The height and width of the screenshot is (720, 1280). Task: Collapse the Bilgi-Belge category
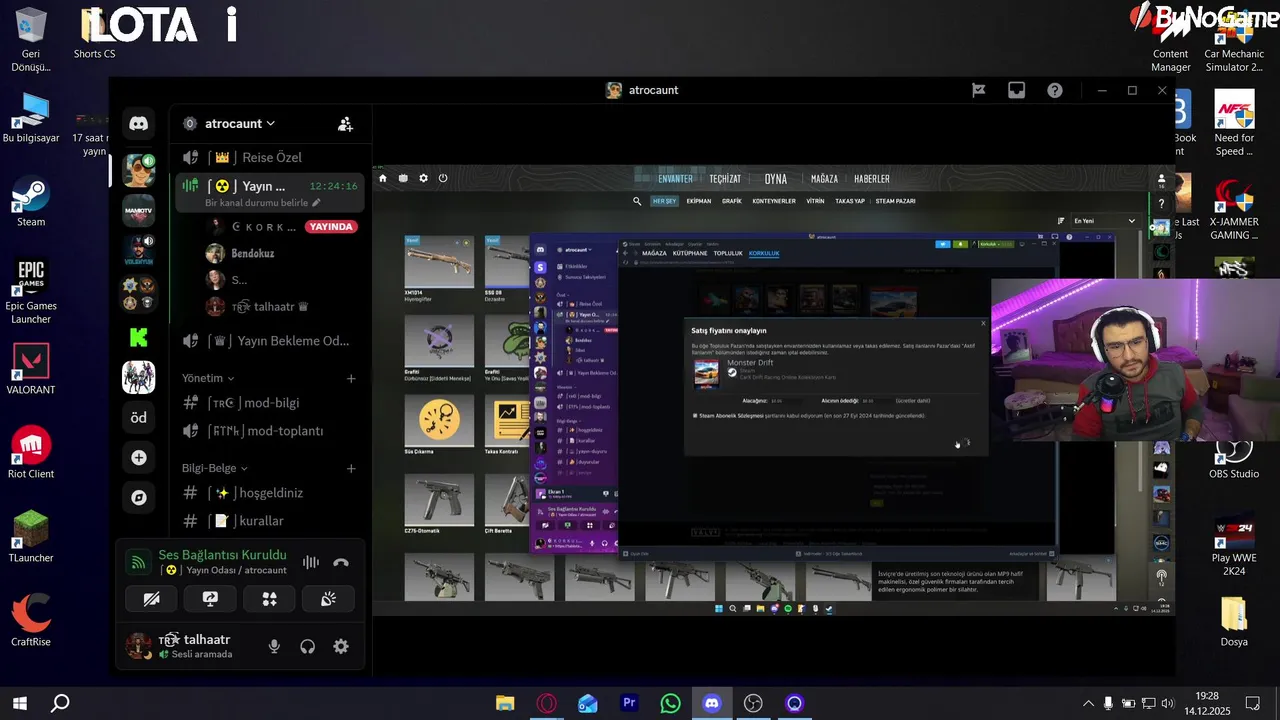click(x=215, y=468)
